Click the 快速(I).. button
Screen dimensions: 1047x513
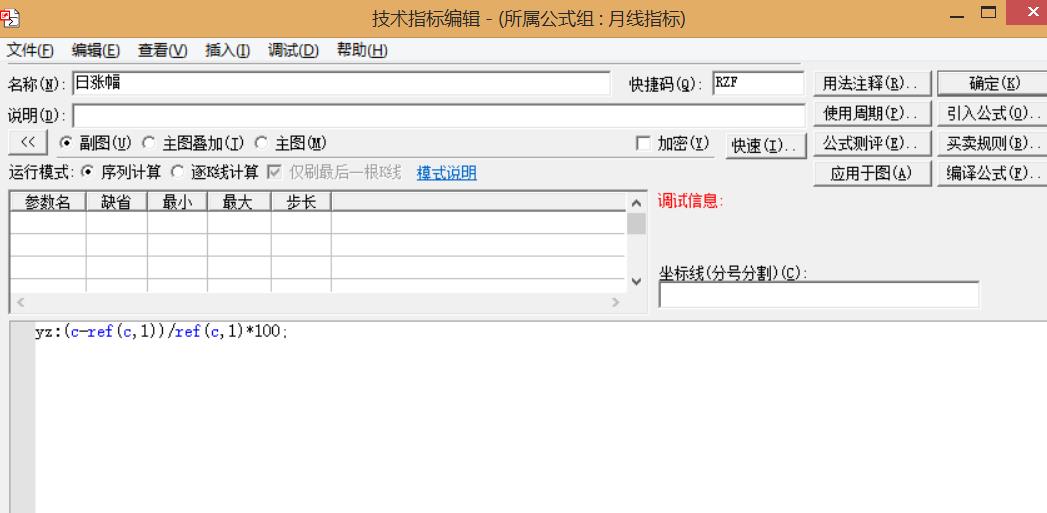tap(766, 146)
